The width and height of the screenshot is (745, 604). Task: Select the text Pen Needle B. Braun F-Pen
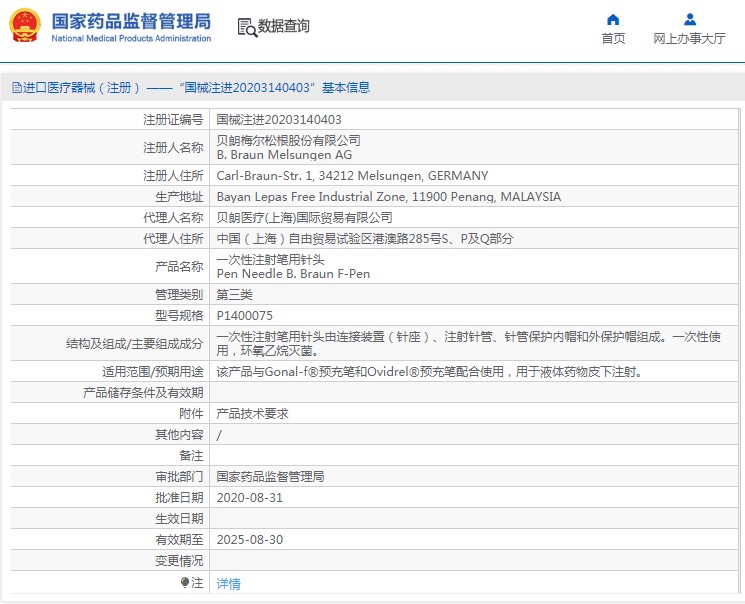[293, 274]
